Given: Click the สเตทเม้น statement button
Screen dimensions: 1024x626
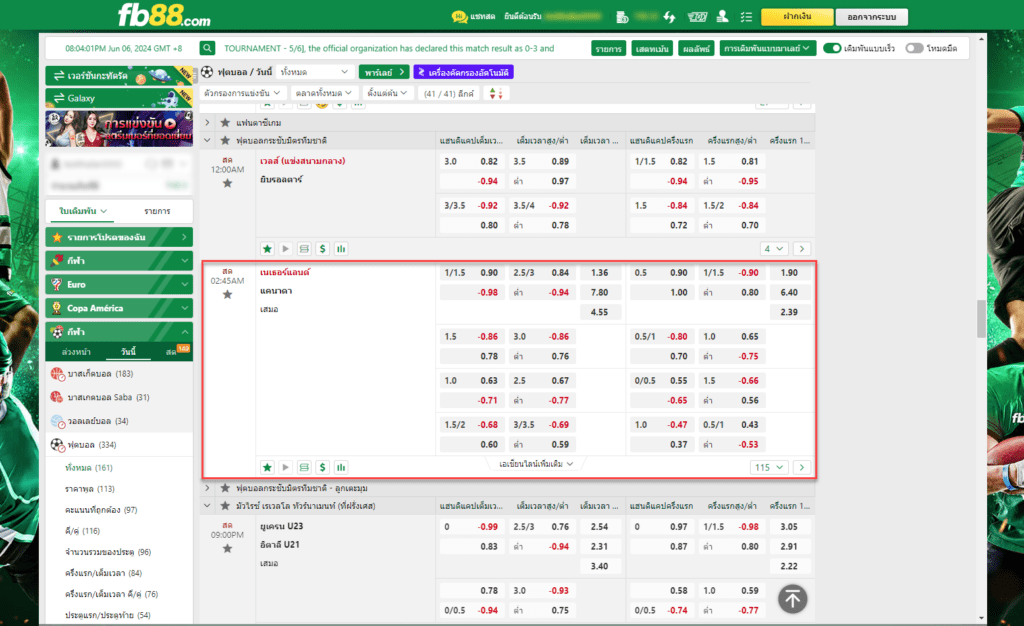Looking at the screenshot, I should (652, 48).
